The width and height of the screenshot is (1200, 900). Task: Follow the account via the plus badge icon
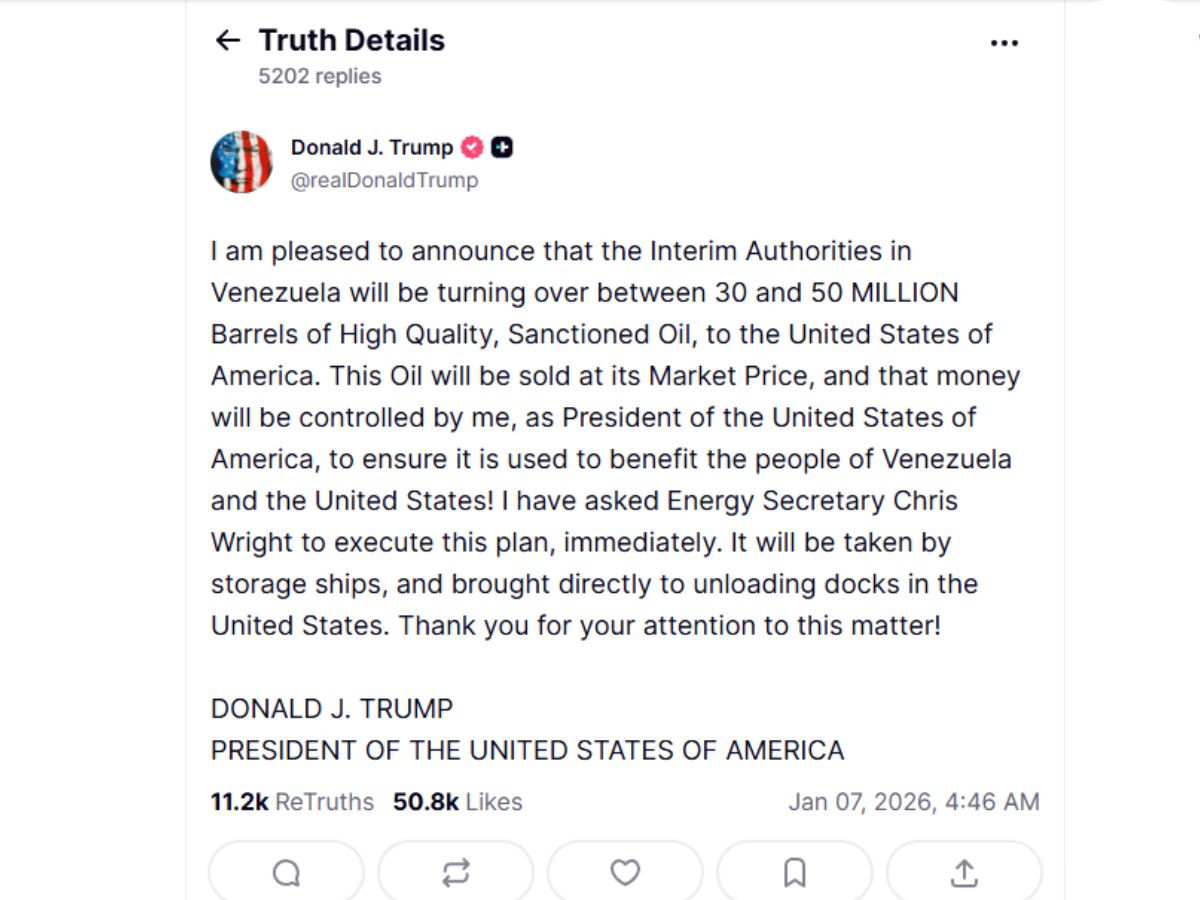[x=504, y=146]
